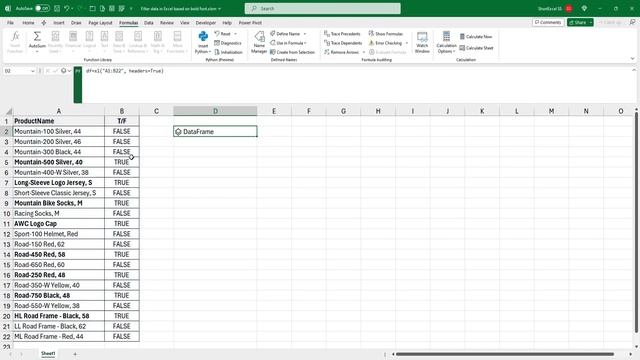Select the 'T/F' header cell

pyautogui.click(x=122, y=121)
